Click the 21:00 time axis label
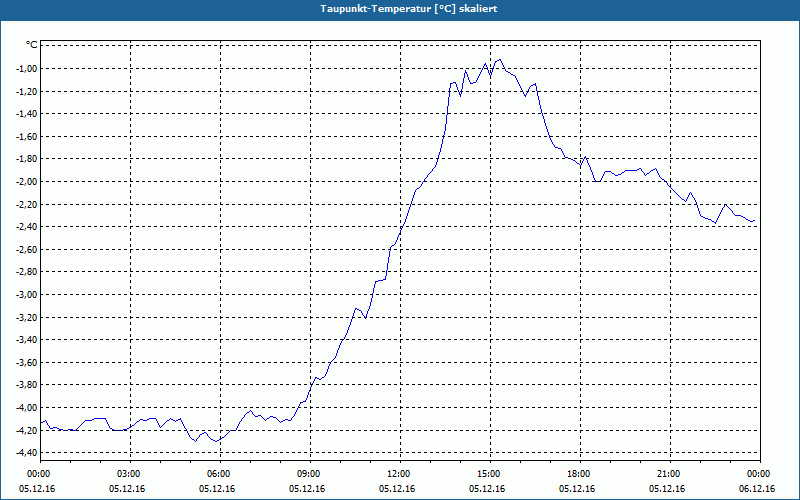800x500 pixels. pyautogui.click(x=670, y=474)
